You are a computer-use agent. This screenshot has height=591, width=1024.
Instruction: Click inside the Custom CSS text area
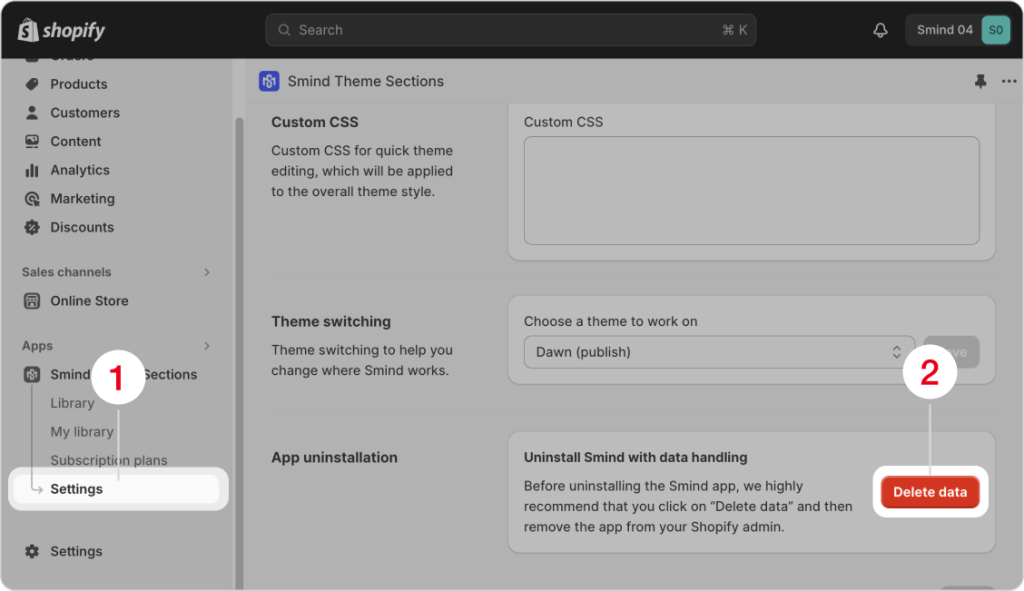point(751,191)
